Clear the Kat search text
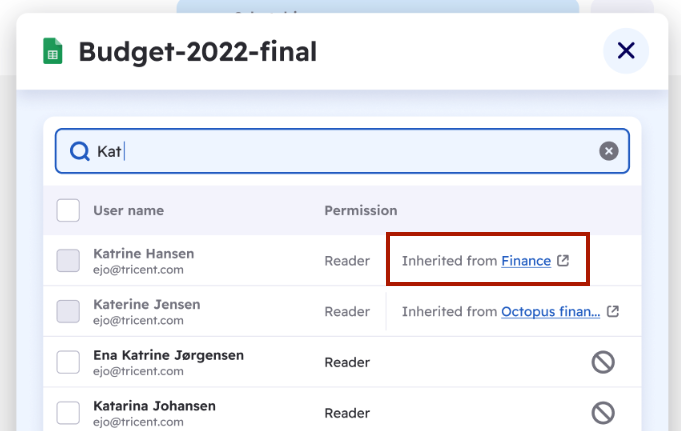 (608, 151)
